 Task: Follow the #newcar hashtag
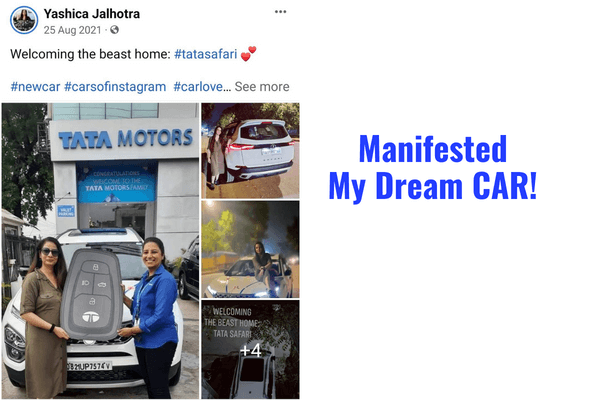tap(35, 87)
